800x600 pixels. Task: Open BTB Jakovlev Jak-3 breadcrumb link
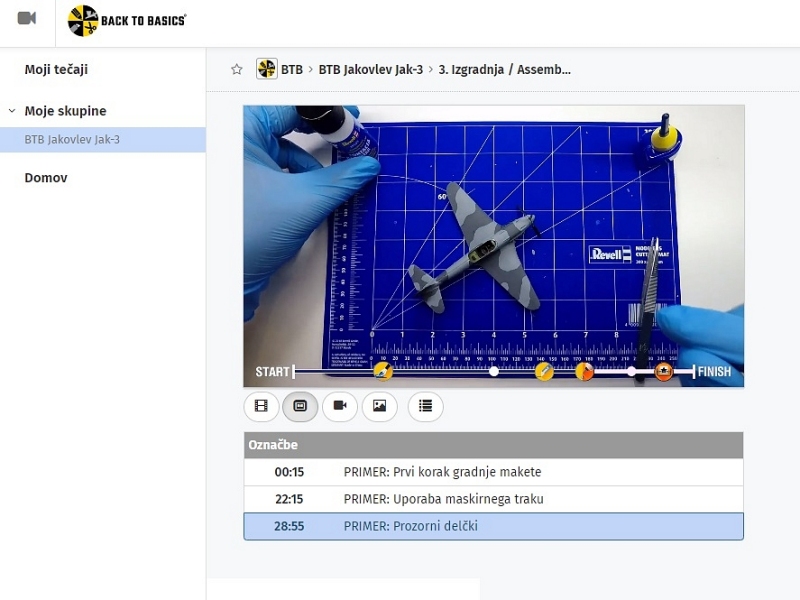pyautogui.click(x=371, y=70)
